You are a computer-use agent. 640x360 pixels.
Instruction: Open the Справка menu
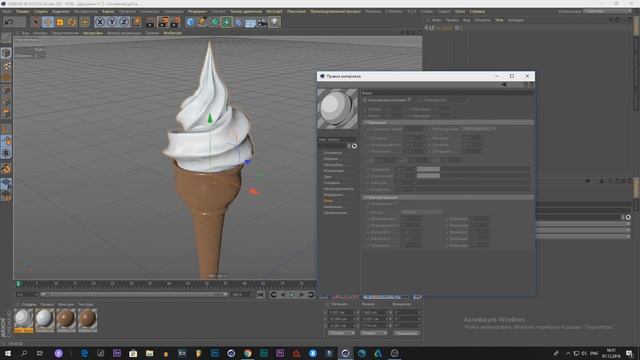pos(477,11)
